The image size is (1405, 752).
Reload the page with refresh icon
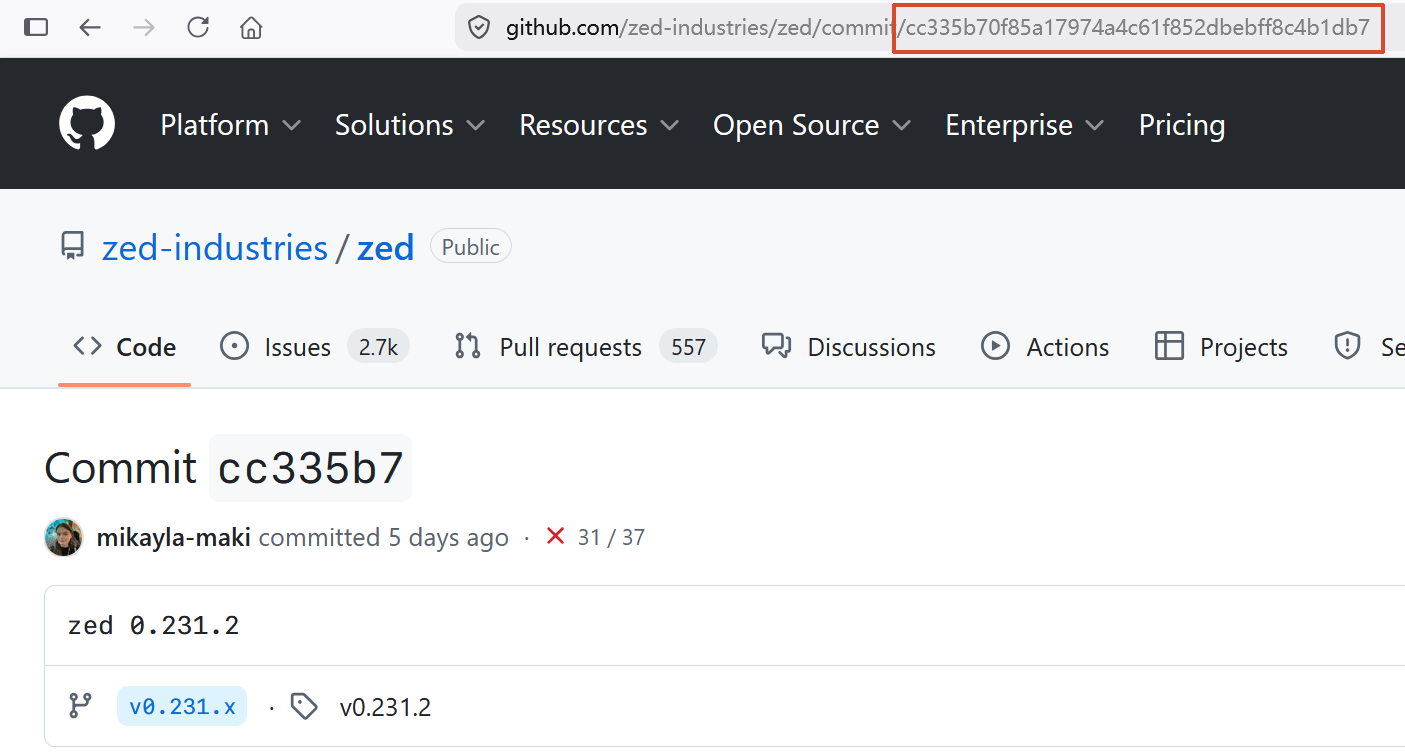click(198, 27)
